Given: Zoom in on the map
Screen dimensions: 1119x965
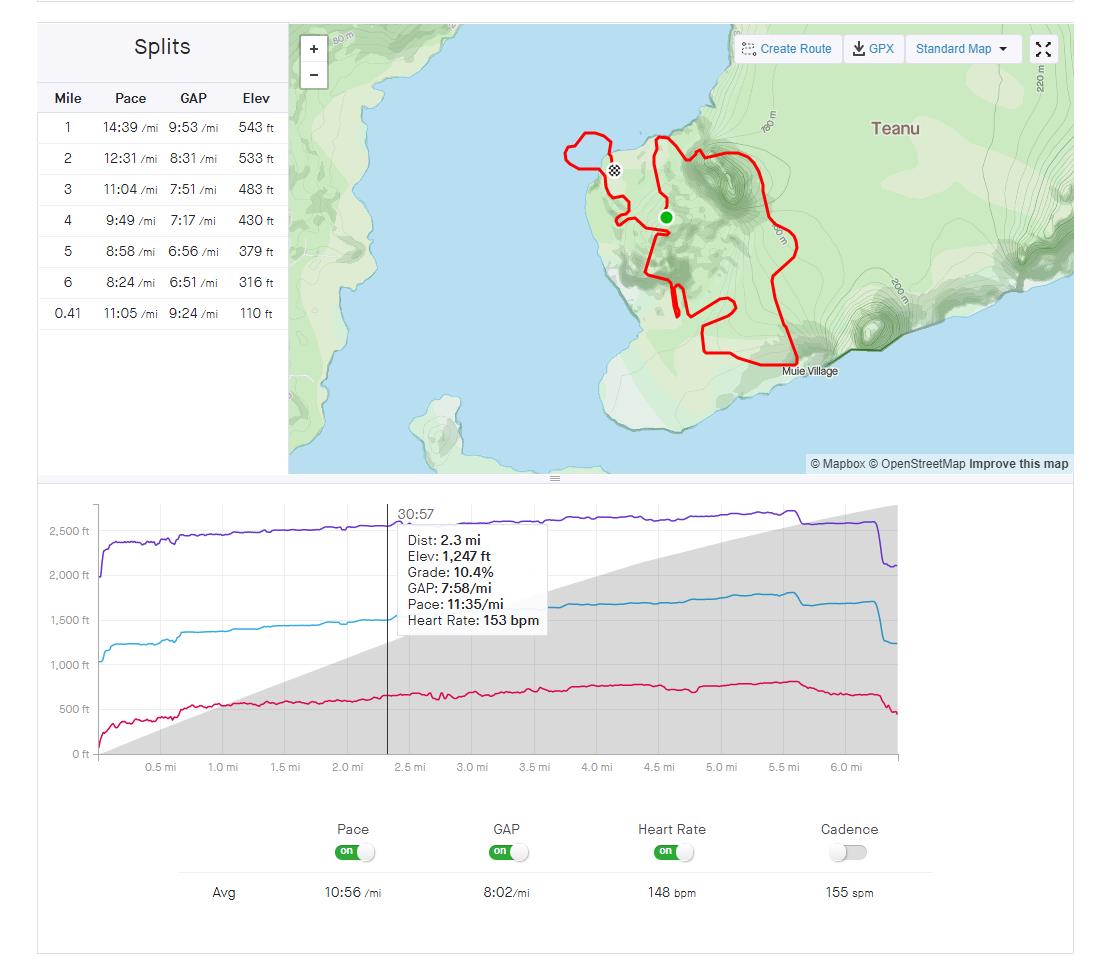Looking at the screenshot, I should click(314, 49).
